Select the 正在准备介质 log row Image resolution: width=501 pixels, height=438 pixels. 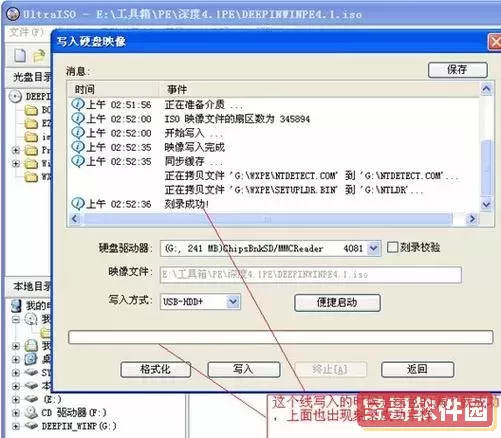pyautogui.click(x=274, y=105)
